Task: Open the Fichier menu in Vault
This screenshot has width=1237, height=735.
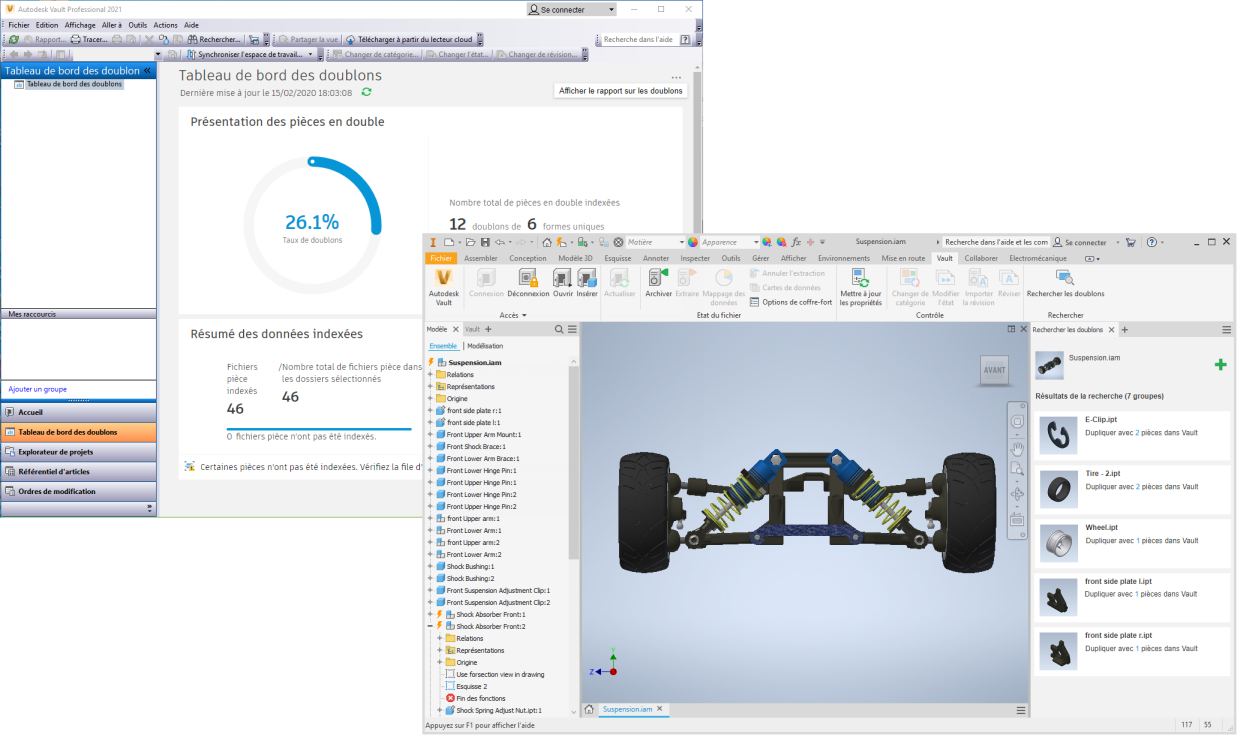Action: click(x=19, y=25)
